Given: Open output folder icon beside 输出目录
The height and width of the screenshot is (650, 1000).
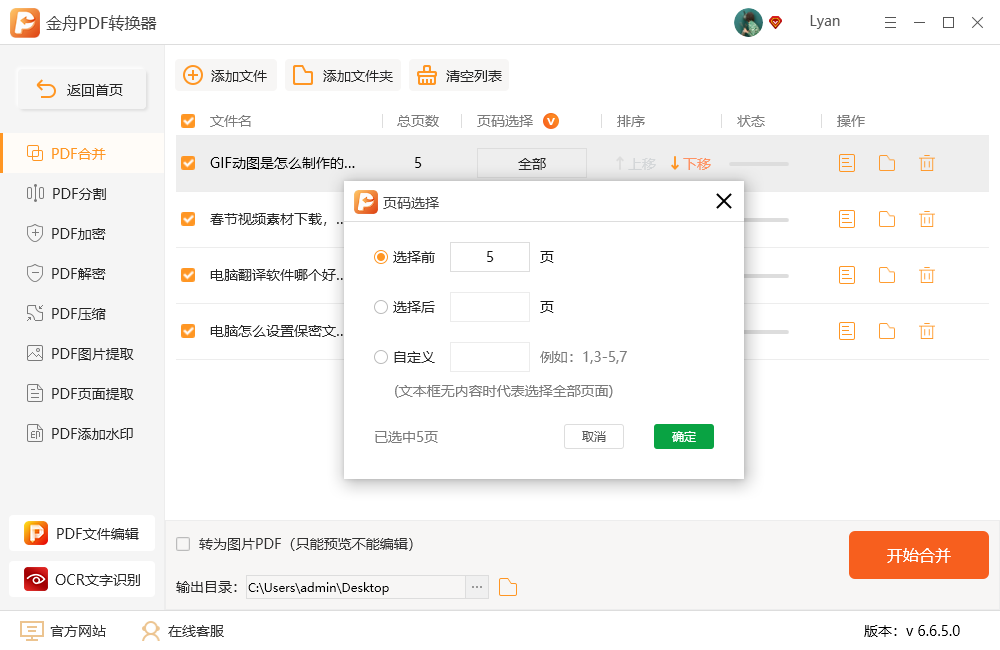Looking at the screenshot, I should [507, 587].
